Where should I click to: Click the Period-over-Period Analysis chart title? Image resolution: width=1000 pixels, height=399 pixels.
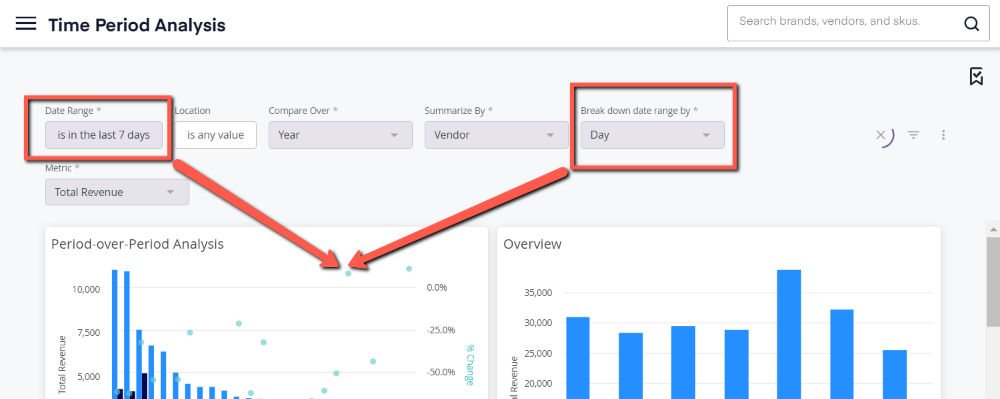coord(137,244)
